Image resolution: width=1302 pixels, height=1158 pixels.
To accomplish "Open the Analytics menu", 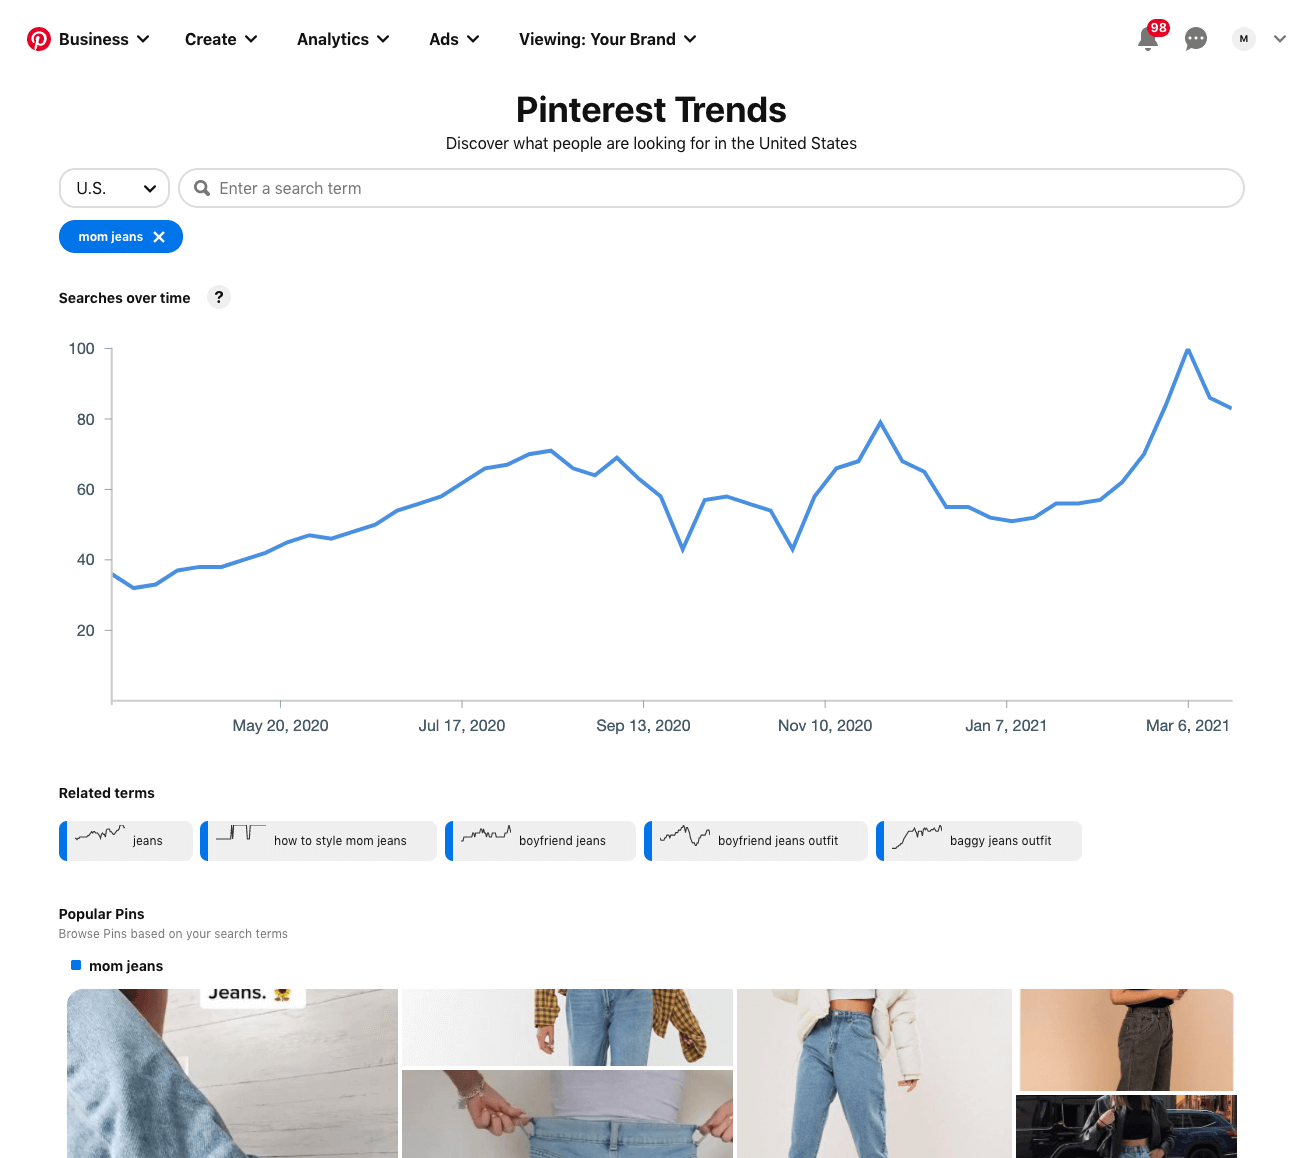I will [x=343, y=39].
